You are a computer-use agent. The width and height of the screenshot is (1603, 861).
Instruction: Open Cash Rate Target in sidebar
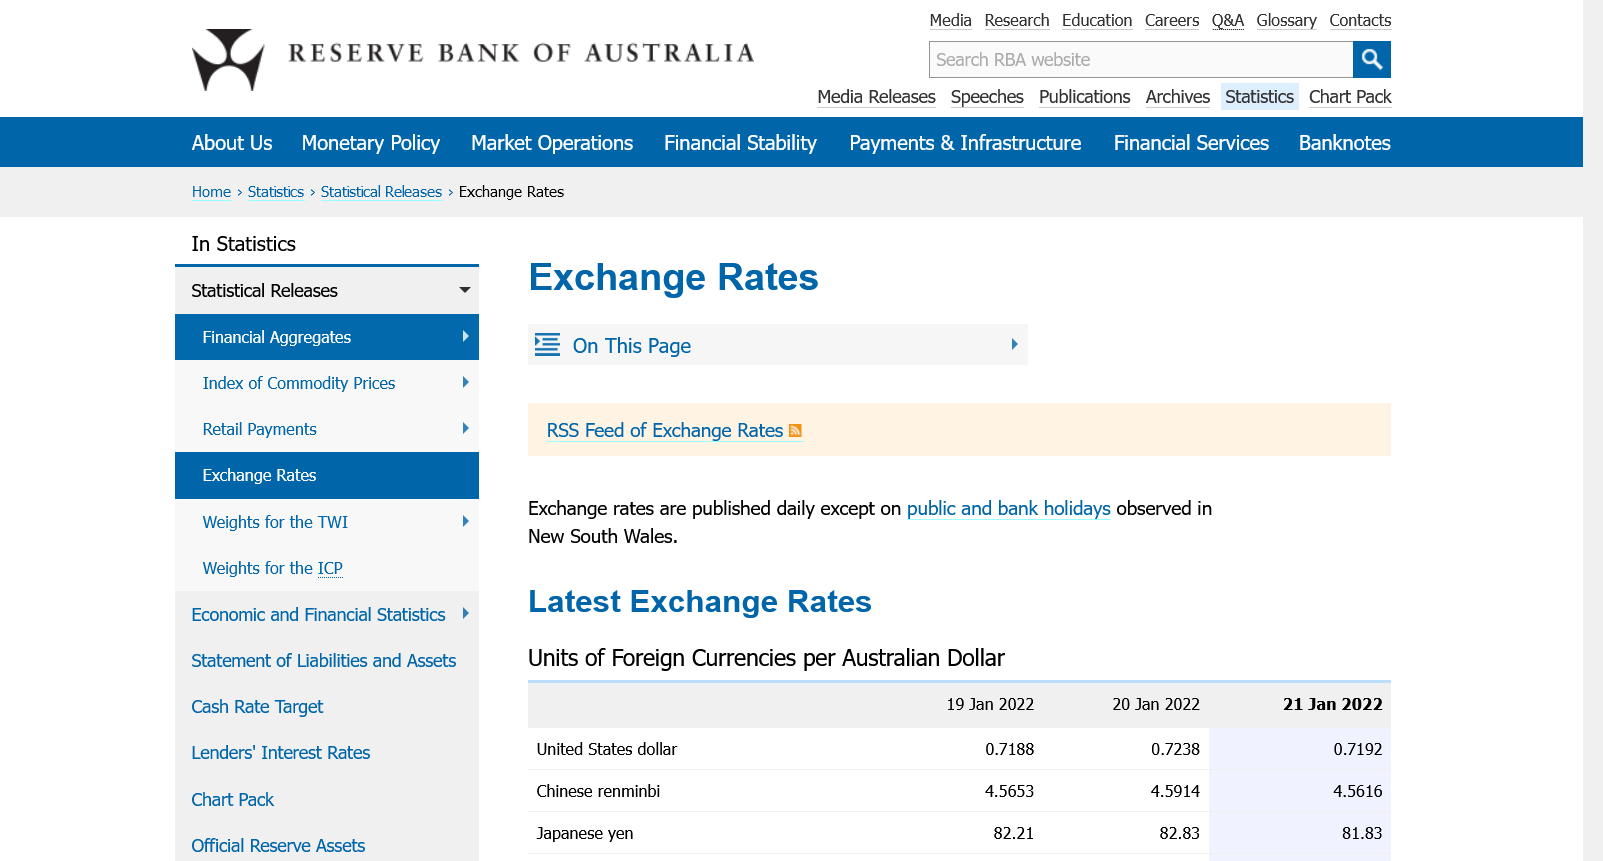pos(257,707)
